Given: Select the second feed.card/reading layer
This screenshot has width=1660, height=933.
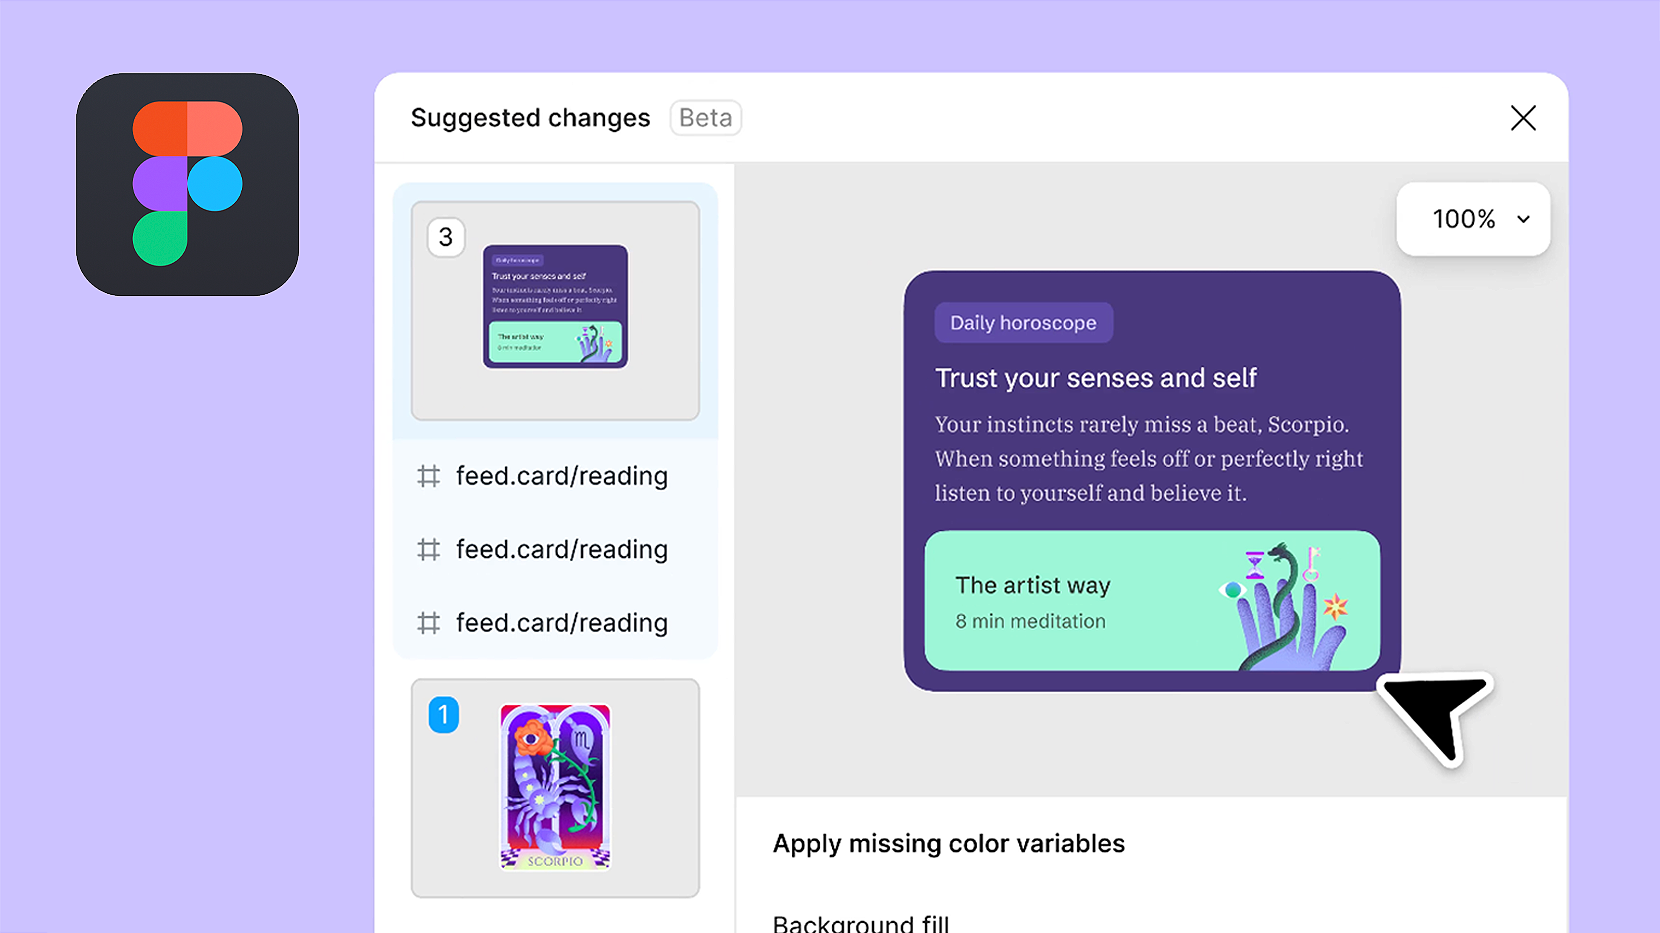Looking at the screenshot, I should (561, 549).
